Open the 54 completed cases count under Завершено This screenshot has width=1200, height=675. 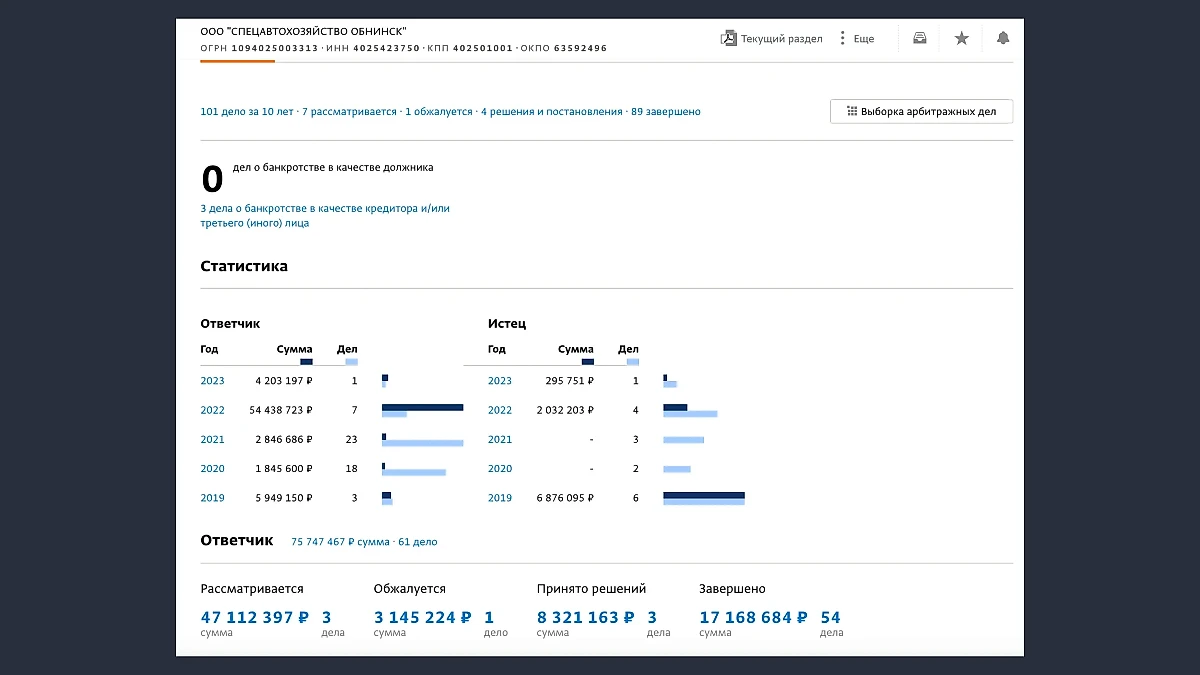[830, 618]
